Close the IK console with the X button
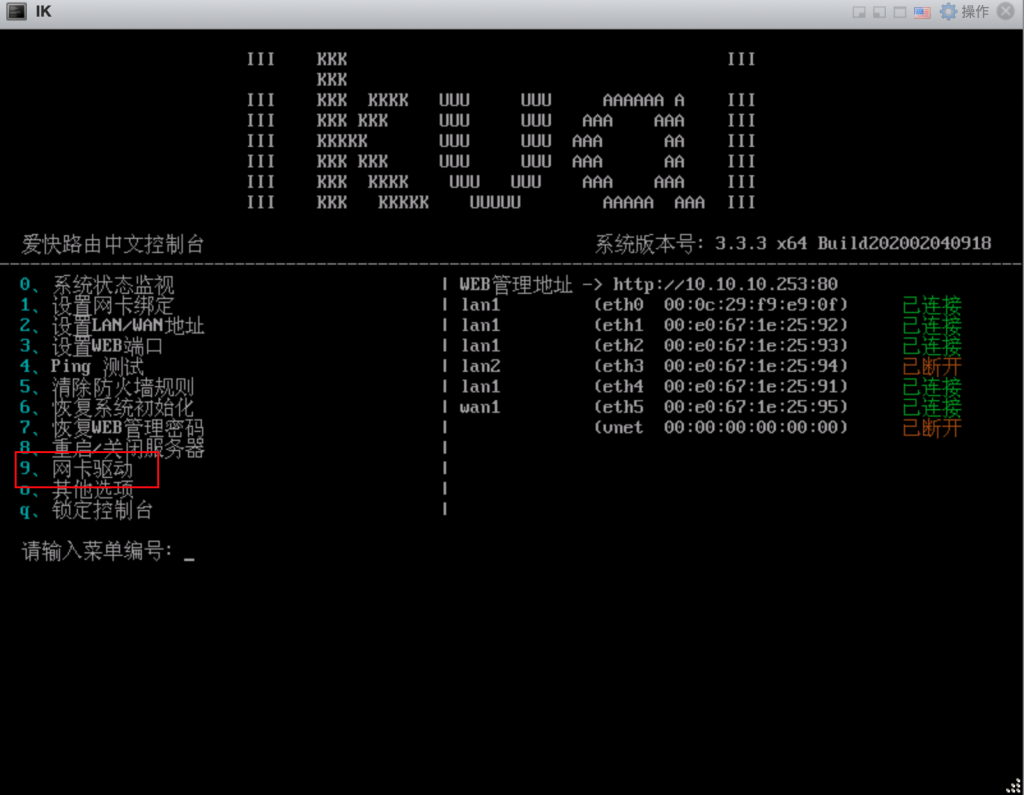Screen dimensions: 1024x795 point(1006,11)
